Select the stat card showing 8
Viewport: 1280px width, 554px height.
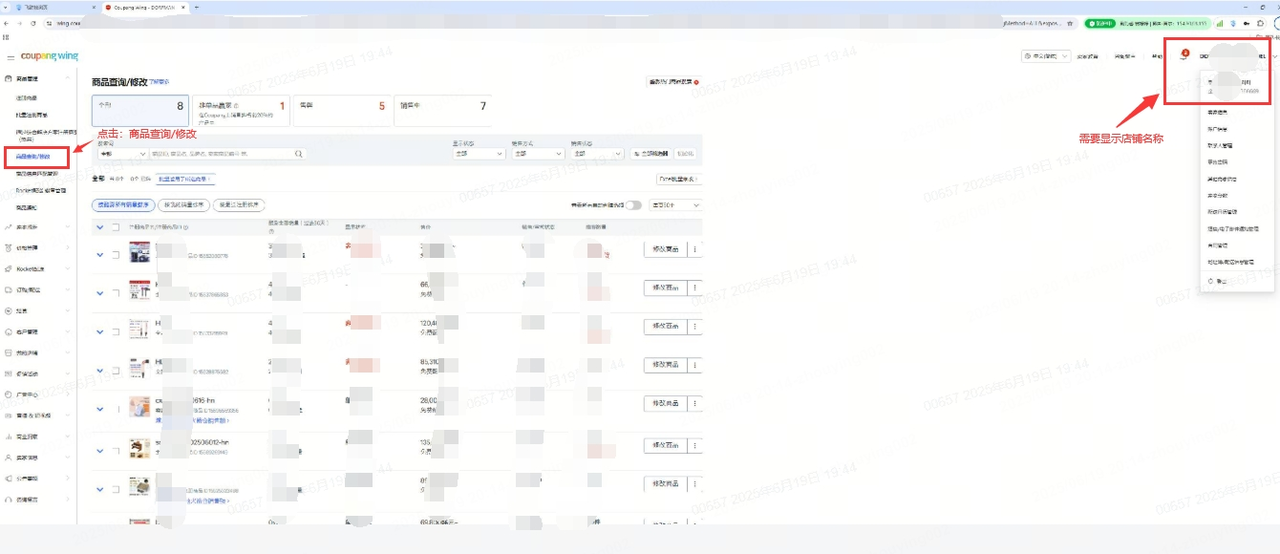click(x=140, y=110)
